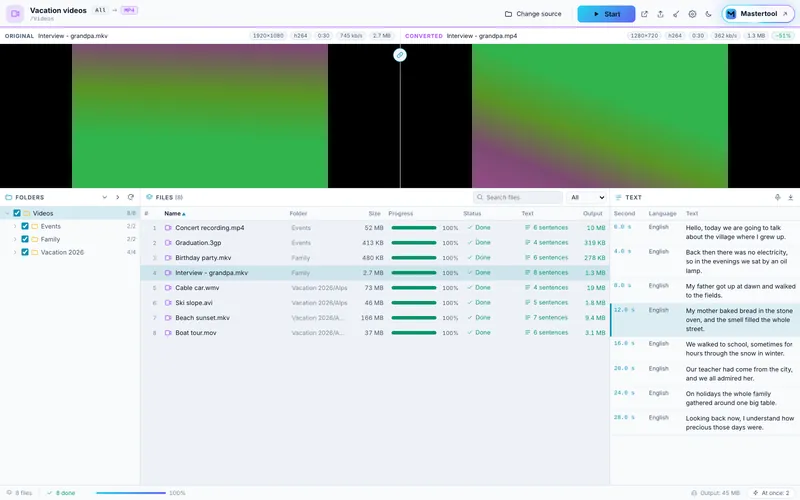Click the All input format badge
The image size is (800, 500).
(101, 10)
